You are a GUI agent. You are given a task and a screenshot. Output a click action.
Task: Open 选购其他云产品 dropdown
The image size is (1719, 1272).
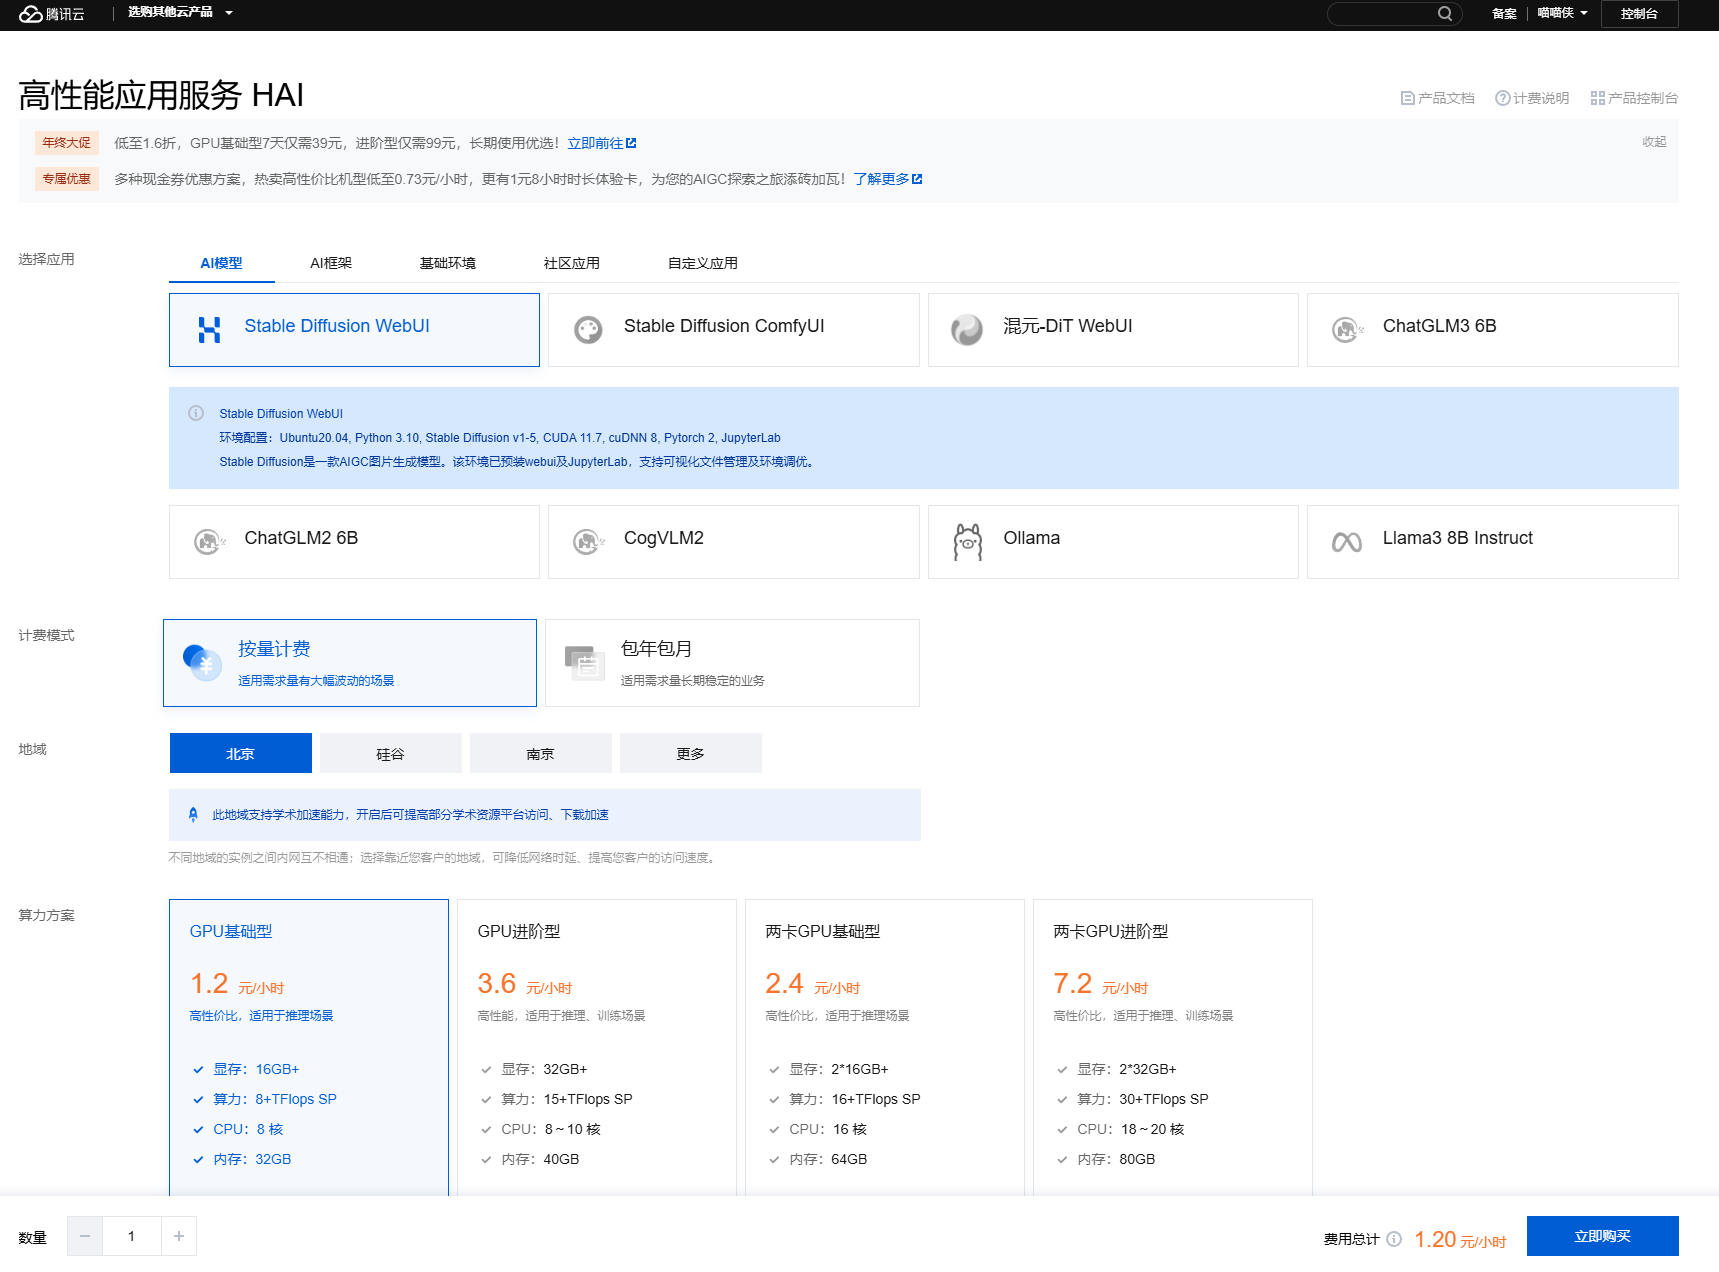[x=180, y=13]
